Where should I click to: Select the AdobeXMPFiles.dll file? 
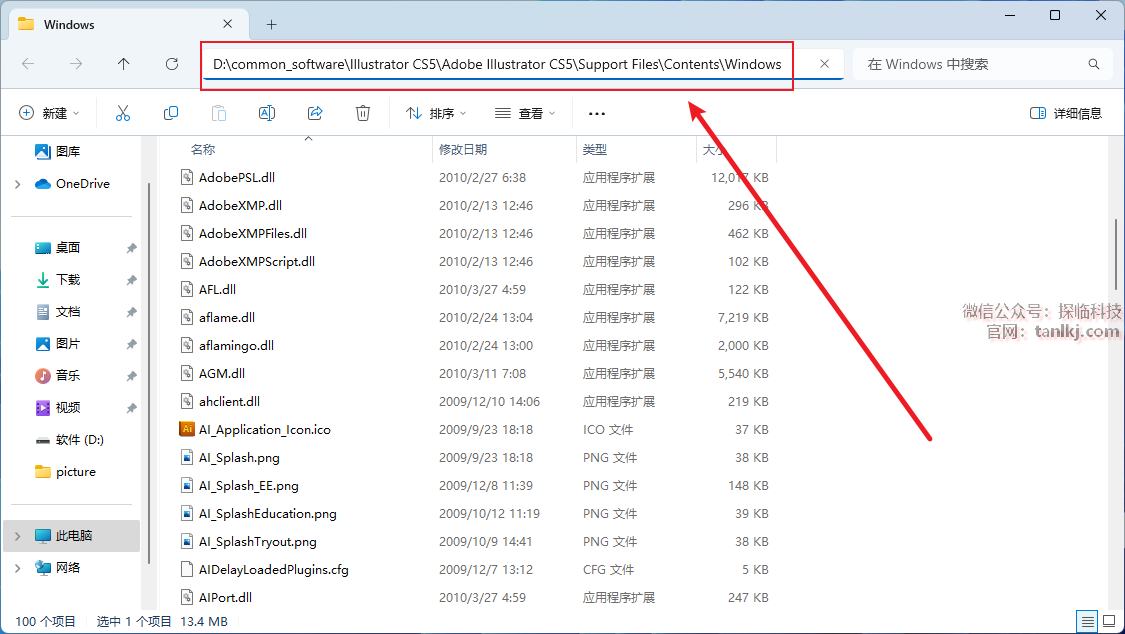click(253, 233)
